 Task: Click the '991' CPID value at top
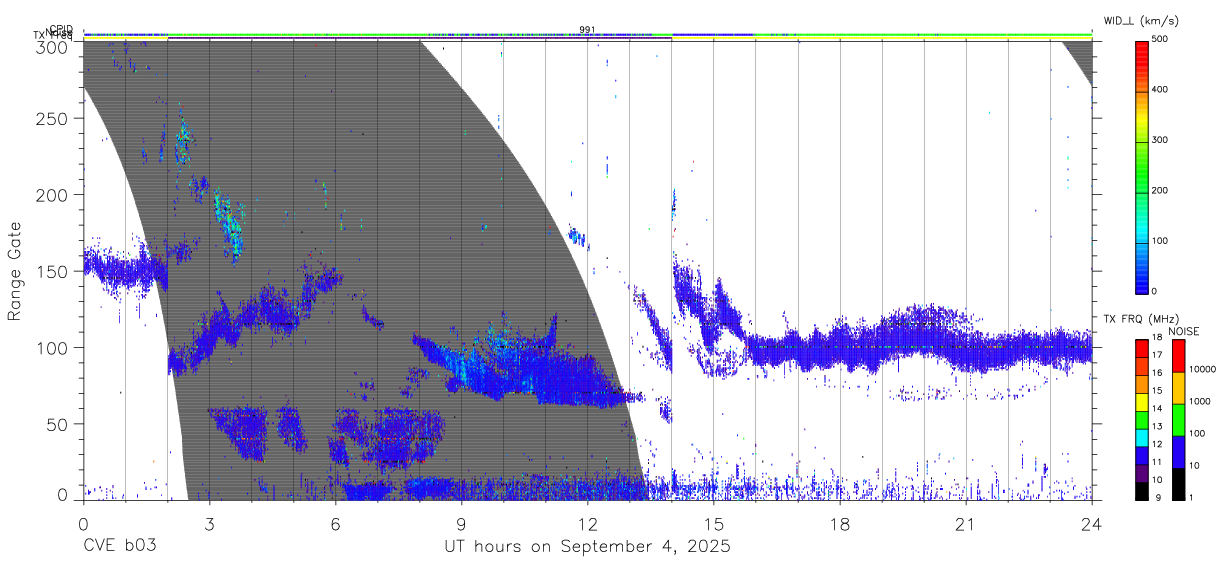click(588, 29)
